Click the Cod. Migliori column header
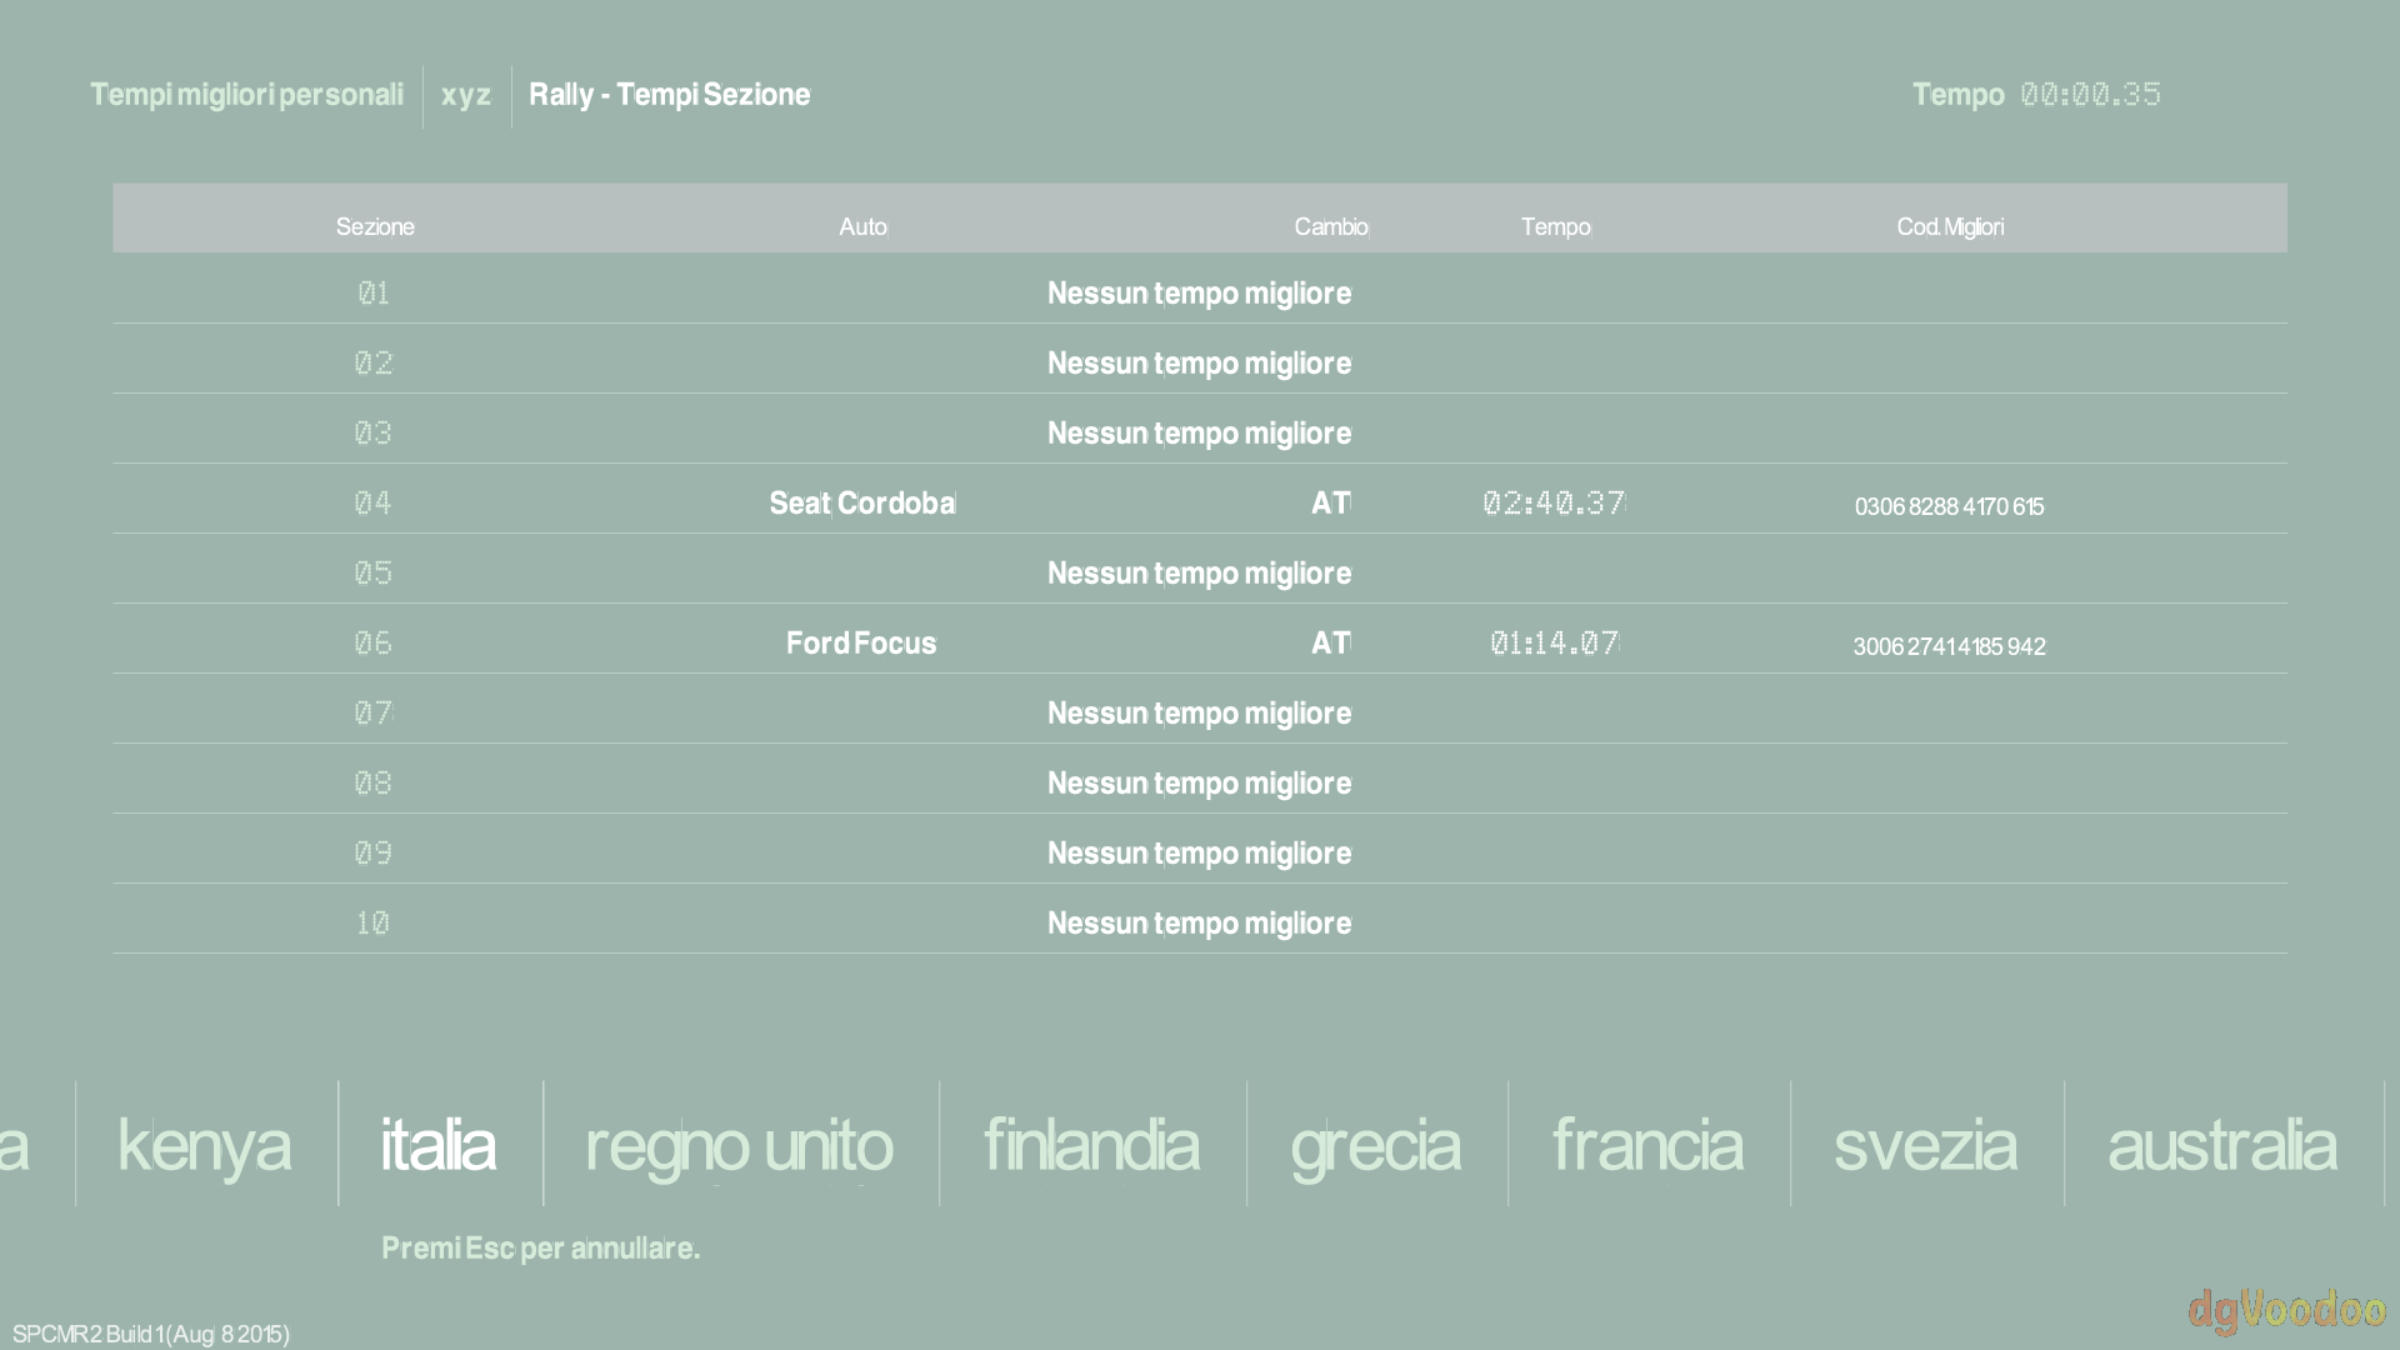Viewport: 2400px width, 1350px height. pyautogui.click(x=1950, y=227)
